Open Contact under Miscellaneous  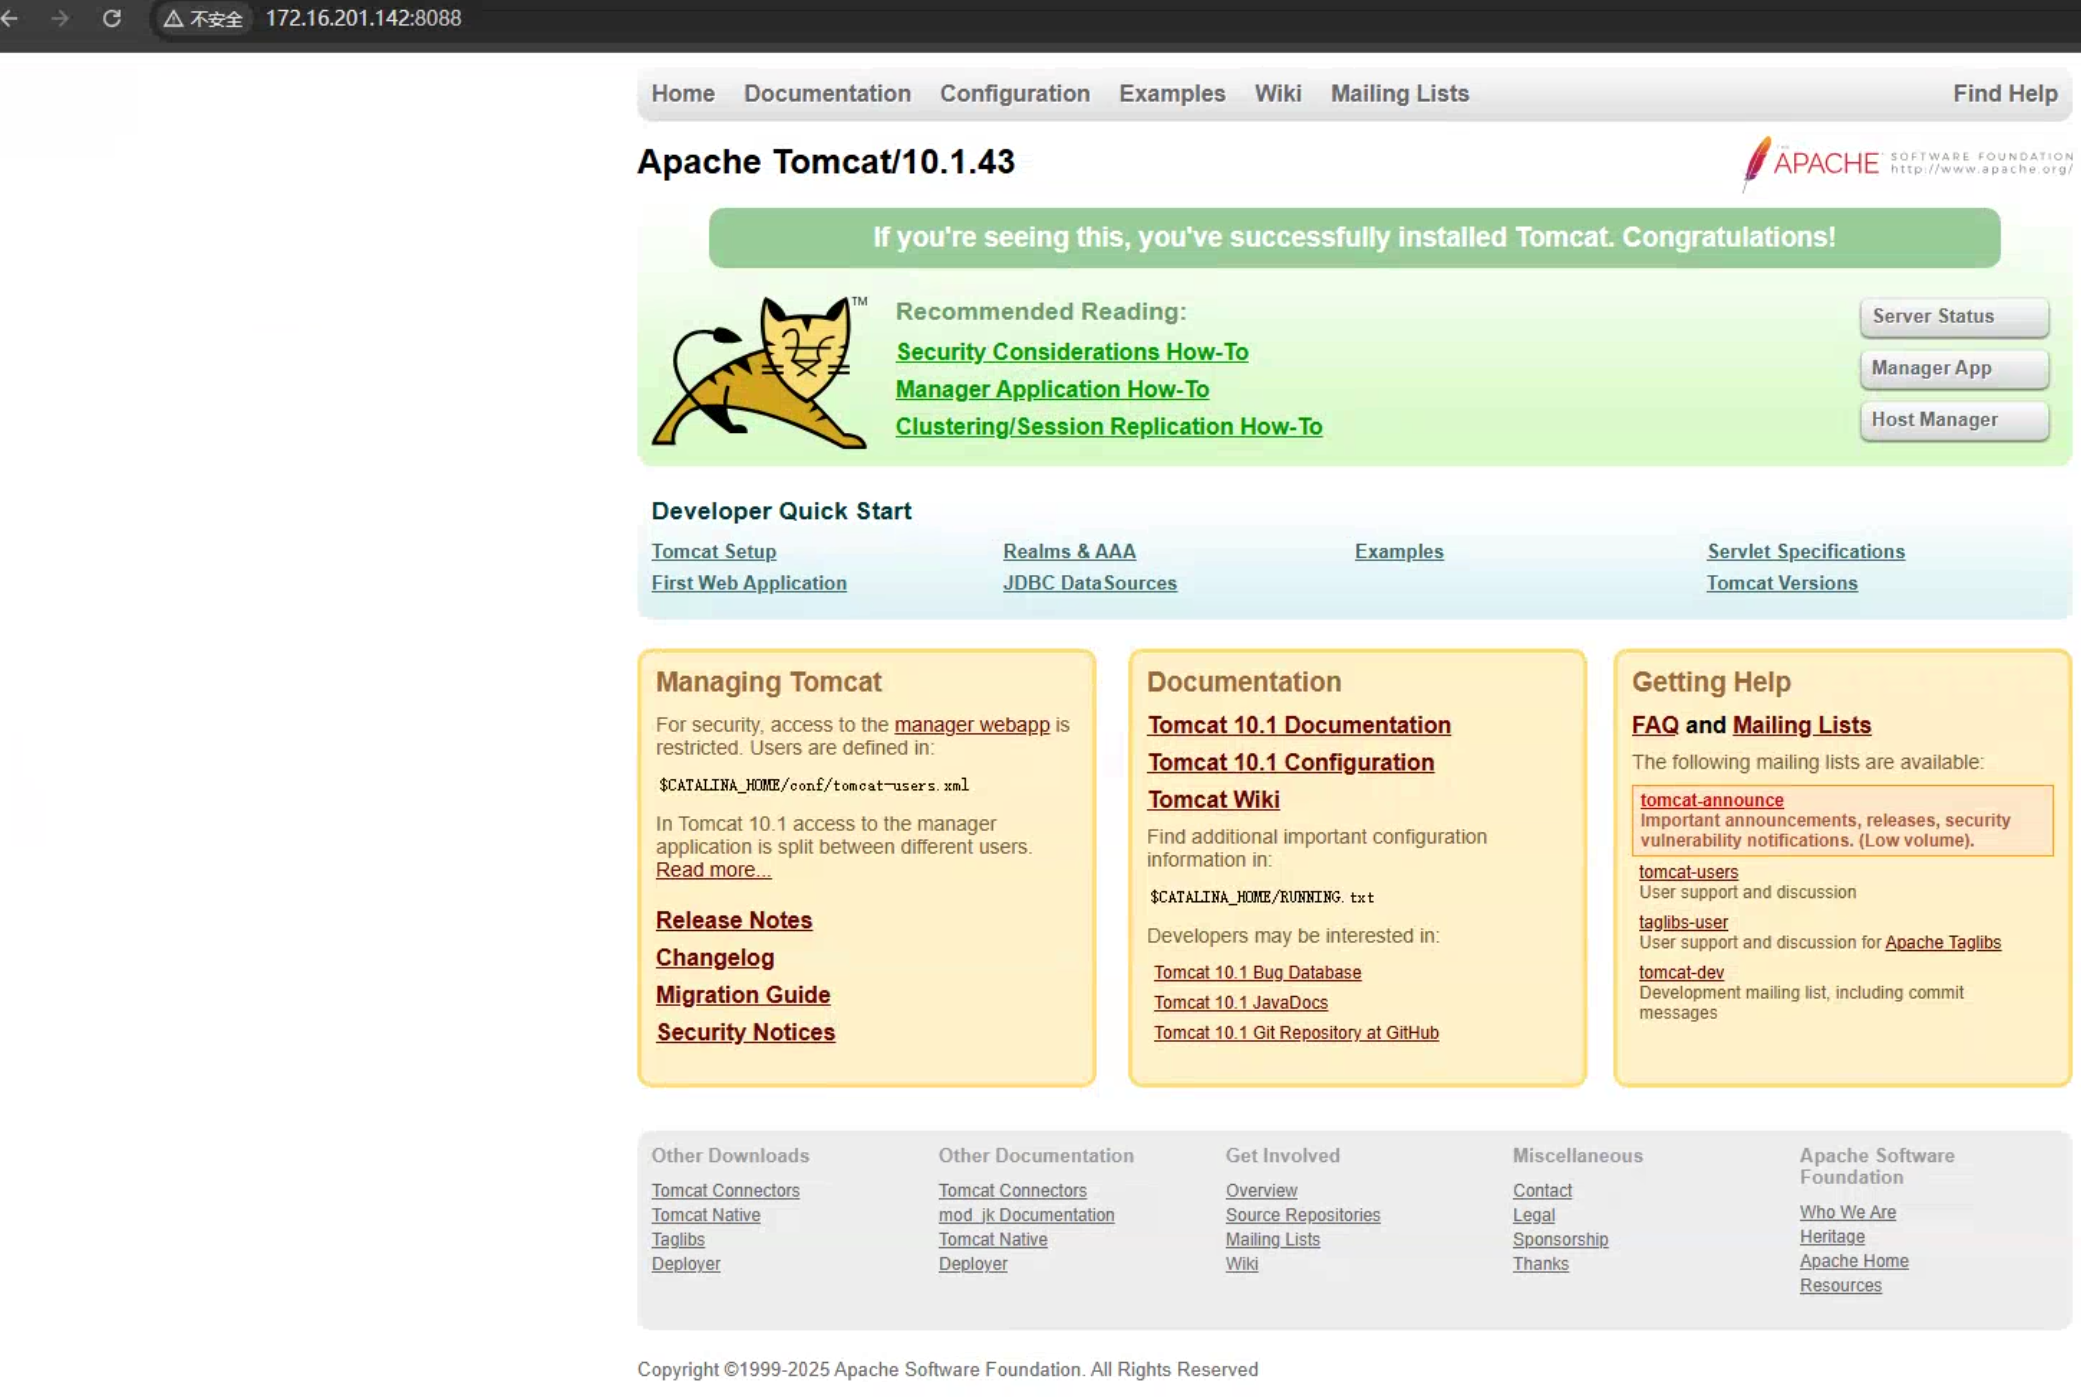[x=1542, y=1191]
